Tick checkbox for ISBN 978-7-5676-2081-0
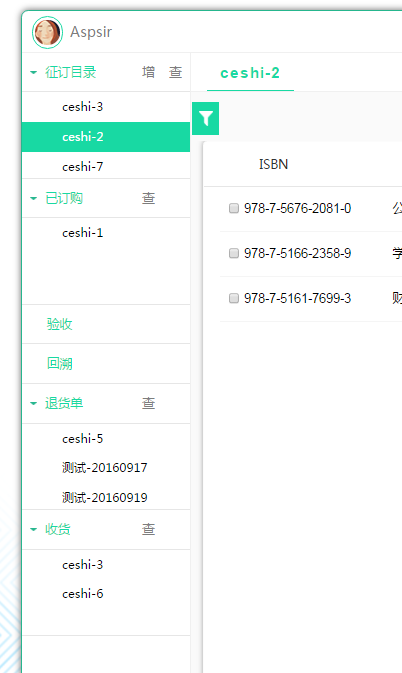 pos(234,208)
